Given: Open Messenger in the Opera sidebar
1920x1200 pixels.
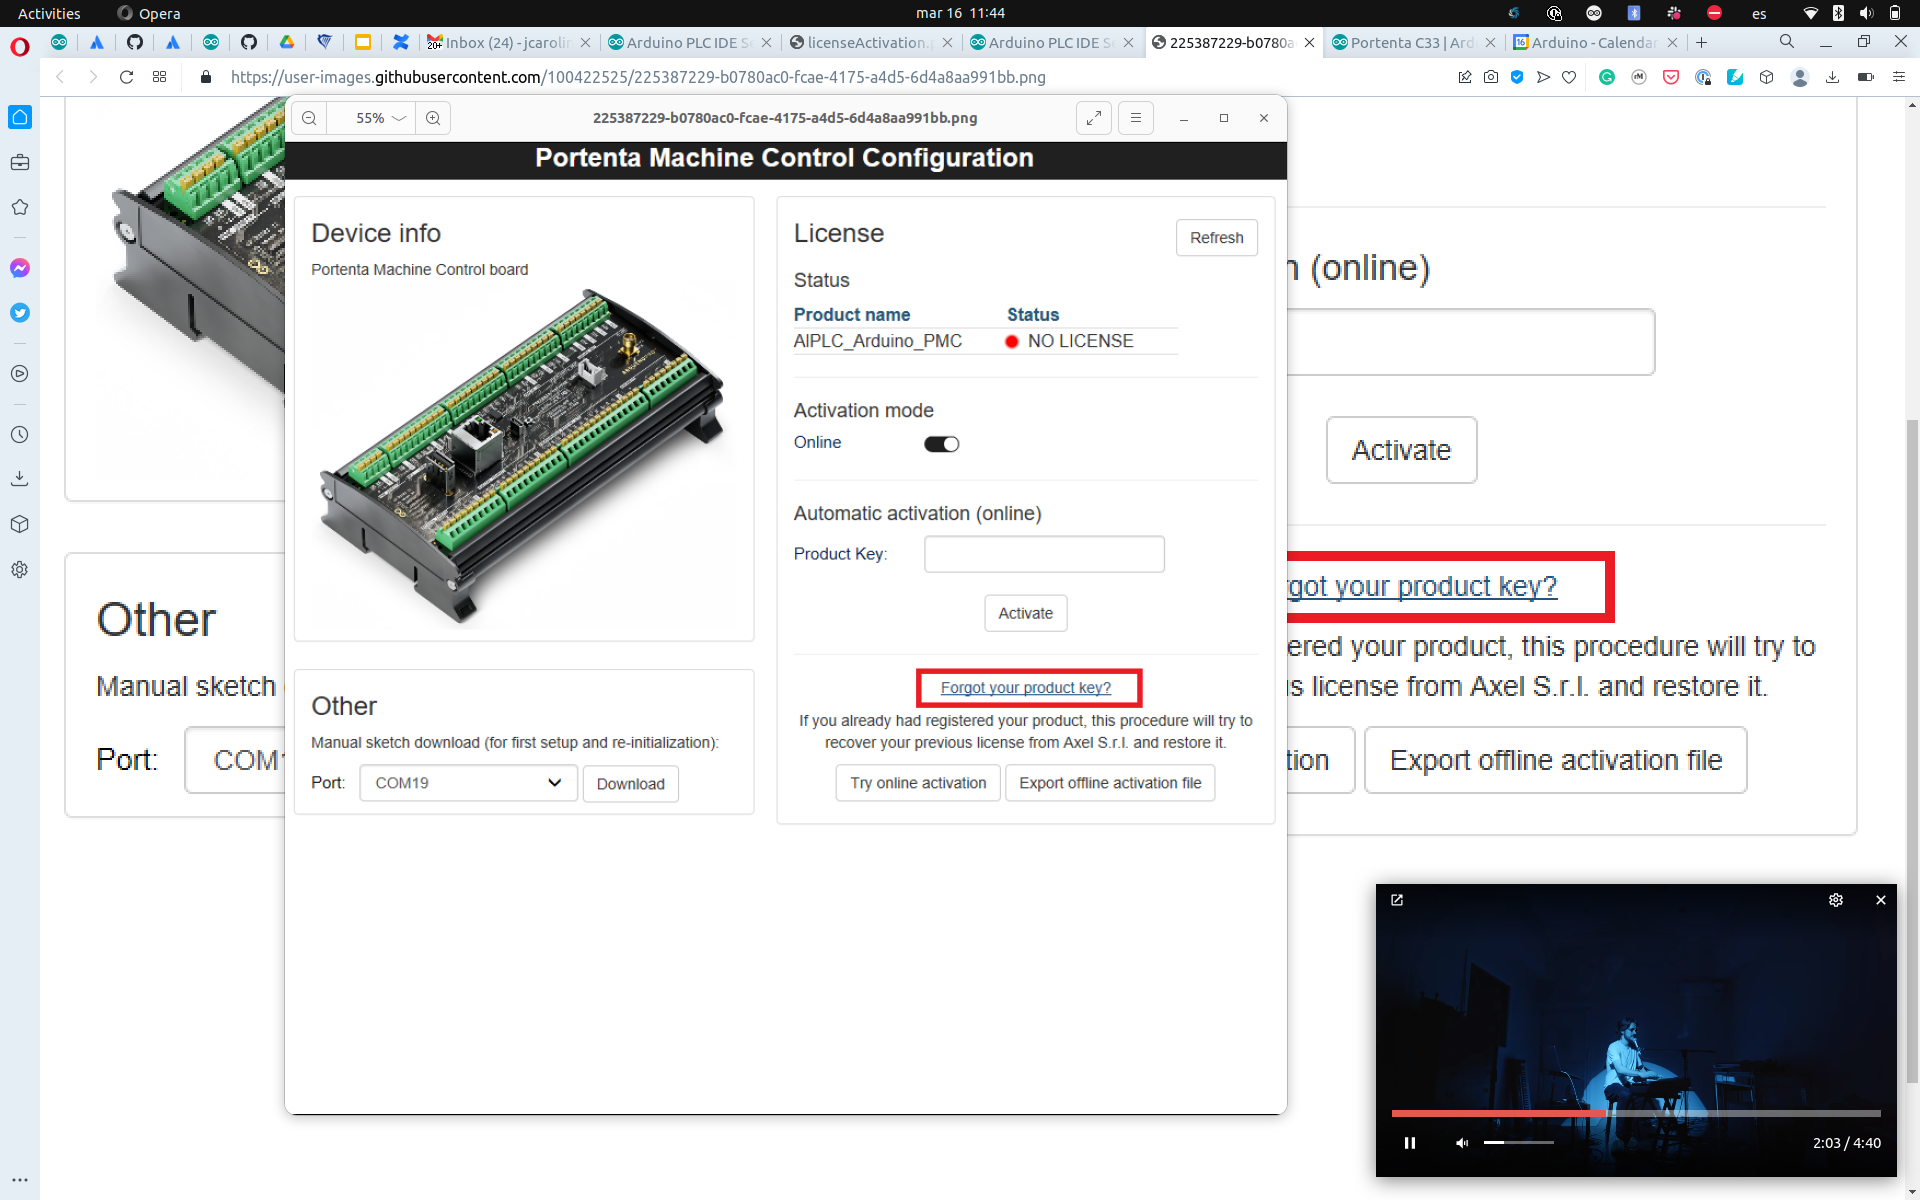Looking at the screenshot, I should [20, 268].
